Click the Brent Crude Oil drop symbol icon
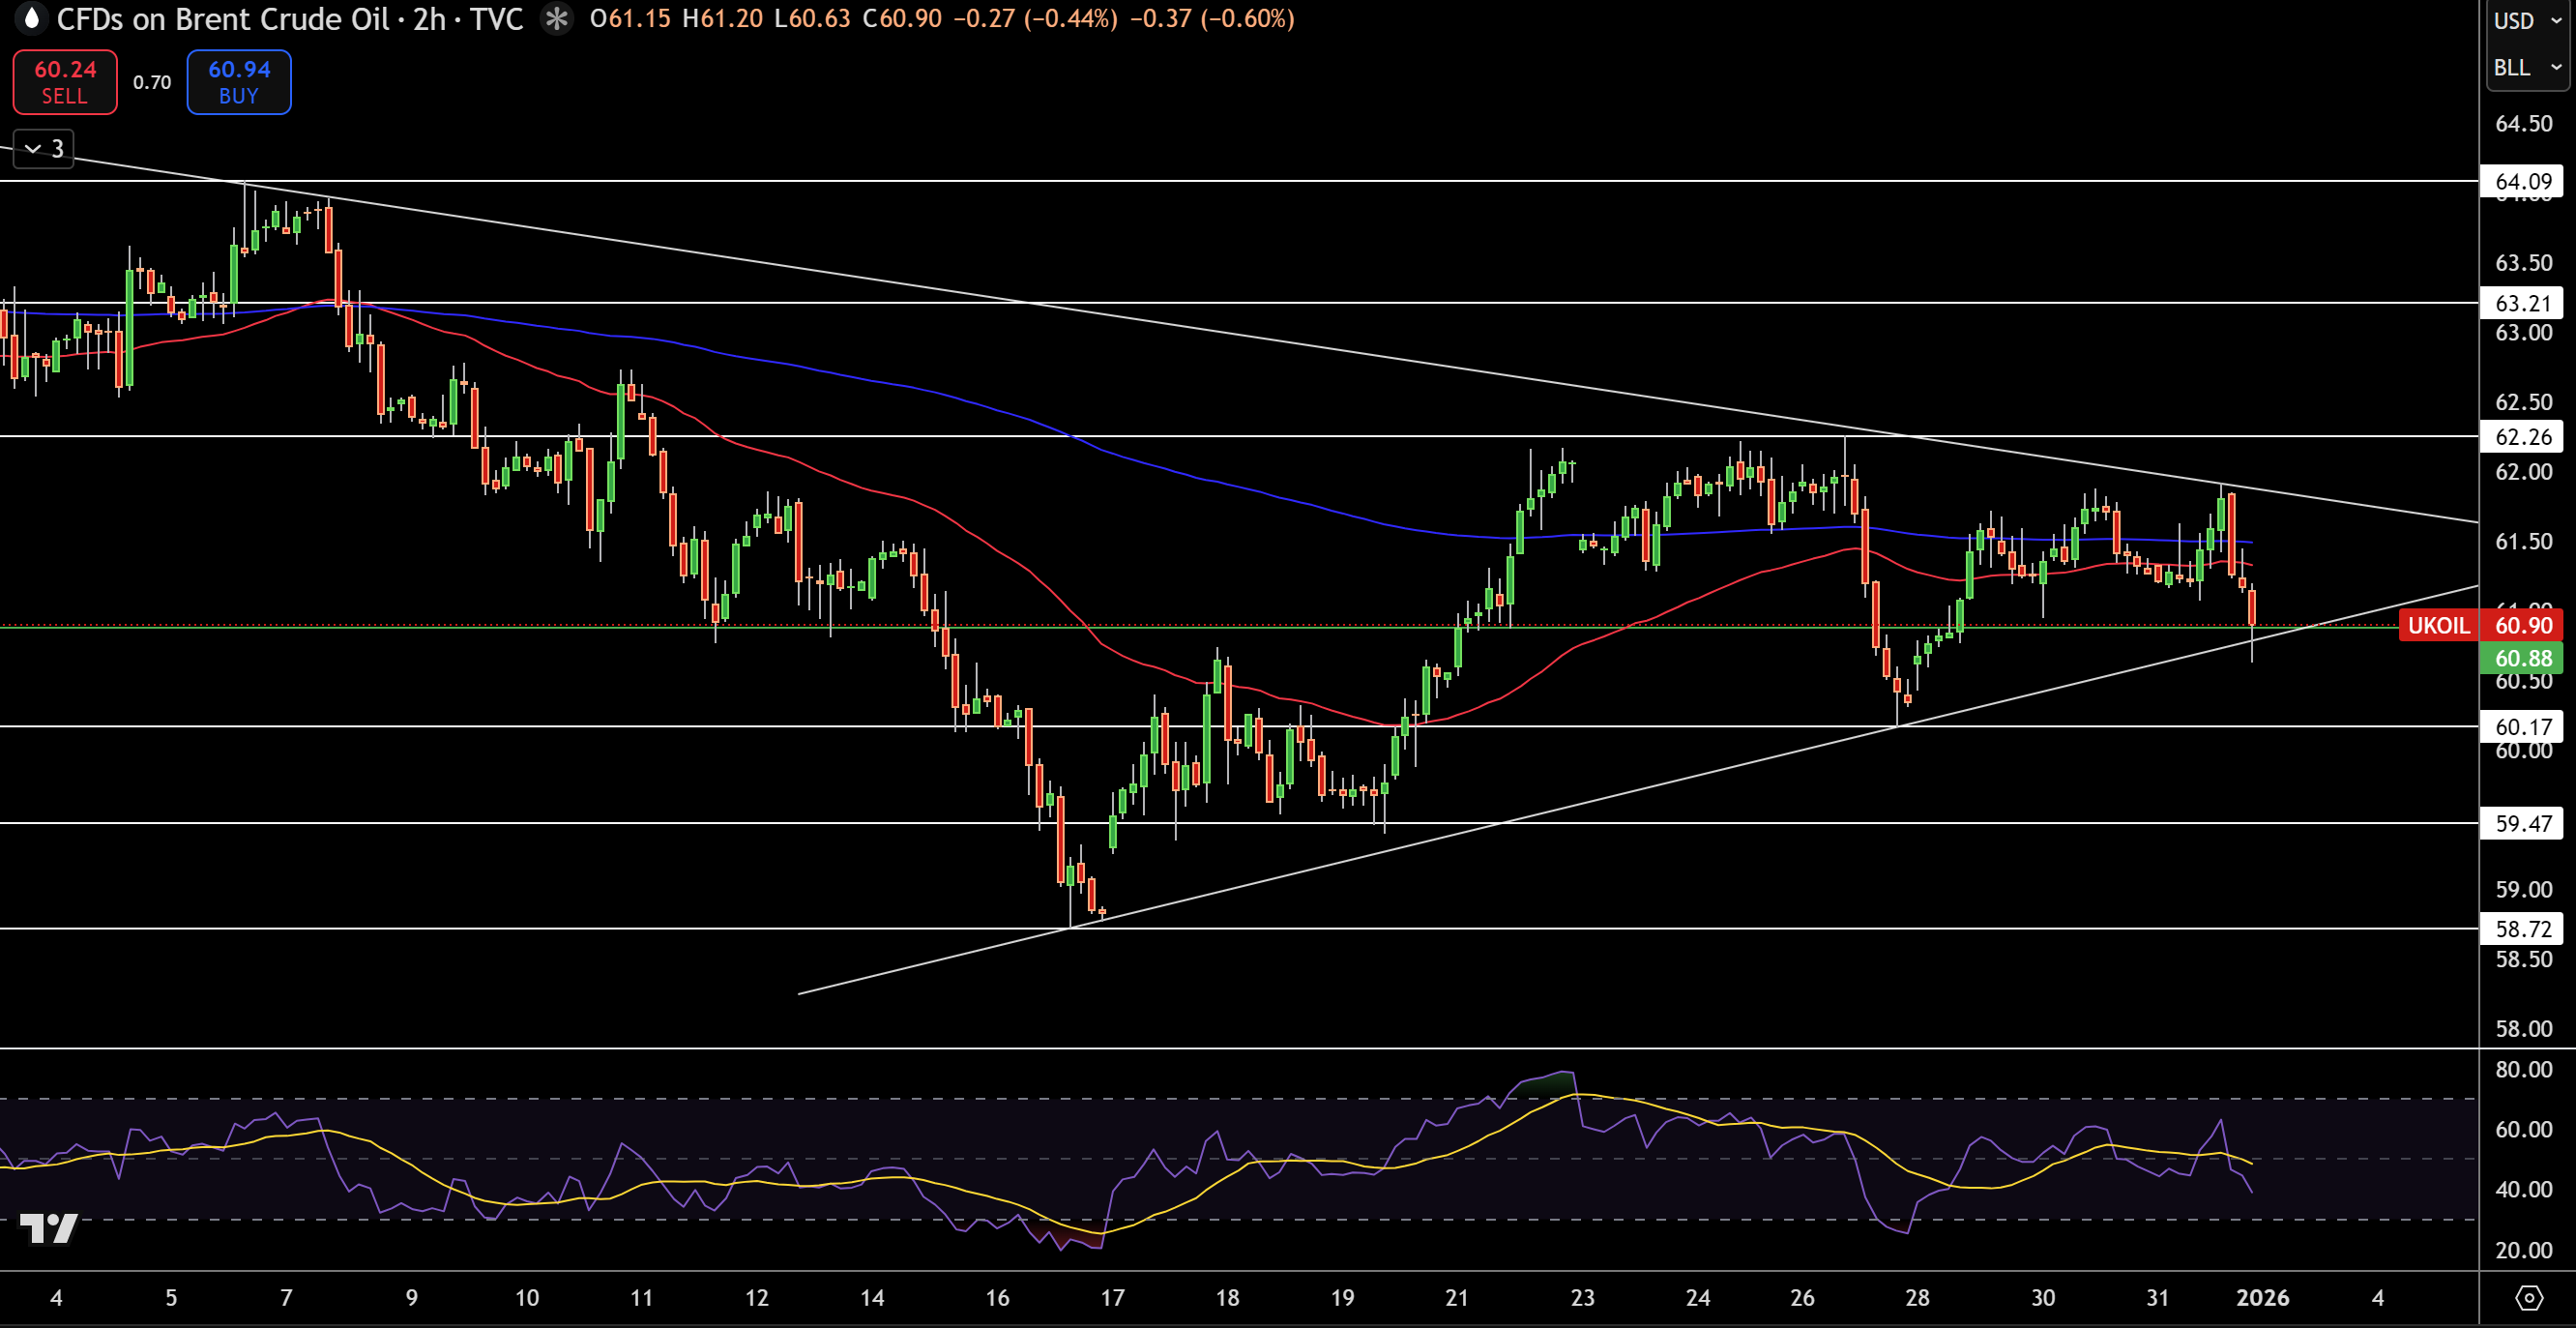 coord(32,18)
